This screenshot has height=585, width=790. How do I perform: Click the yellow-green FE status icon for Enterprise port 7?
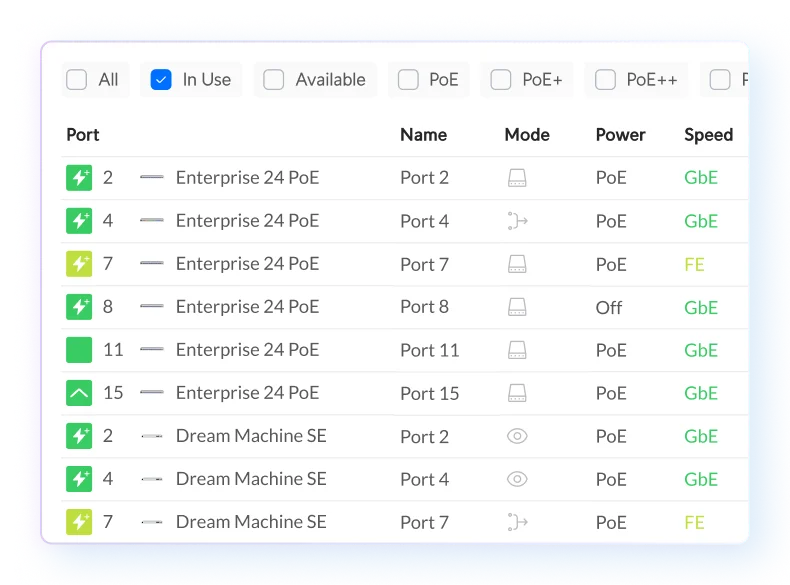pyautogui.click(x=79, y=264)
